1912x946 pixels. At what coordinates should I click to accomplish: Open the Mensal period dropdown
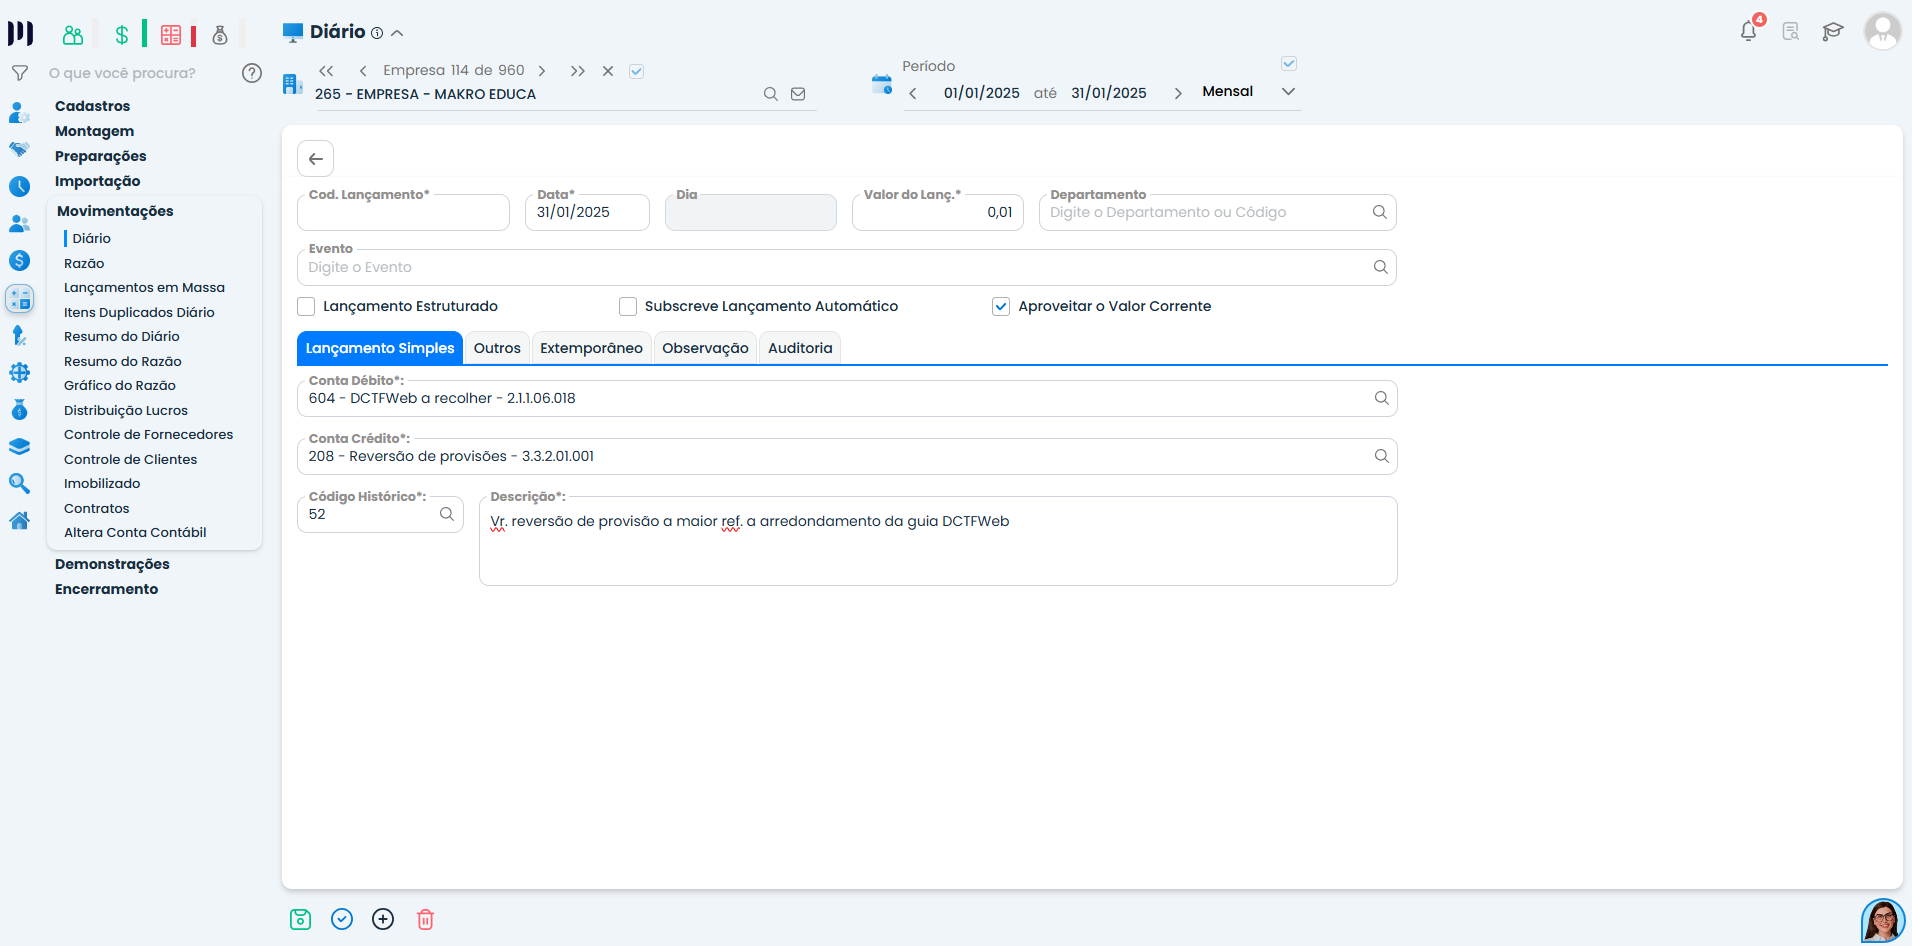coord(1288,91)
